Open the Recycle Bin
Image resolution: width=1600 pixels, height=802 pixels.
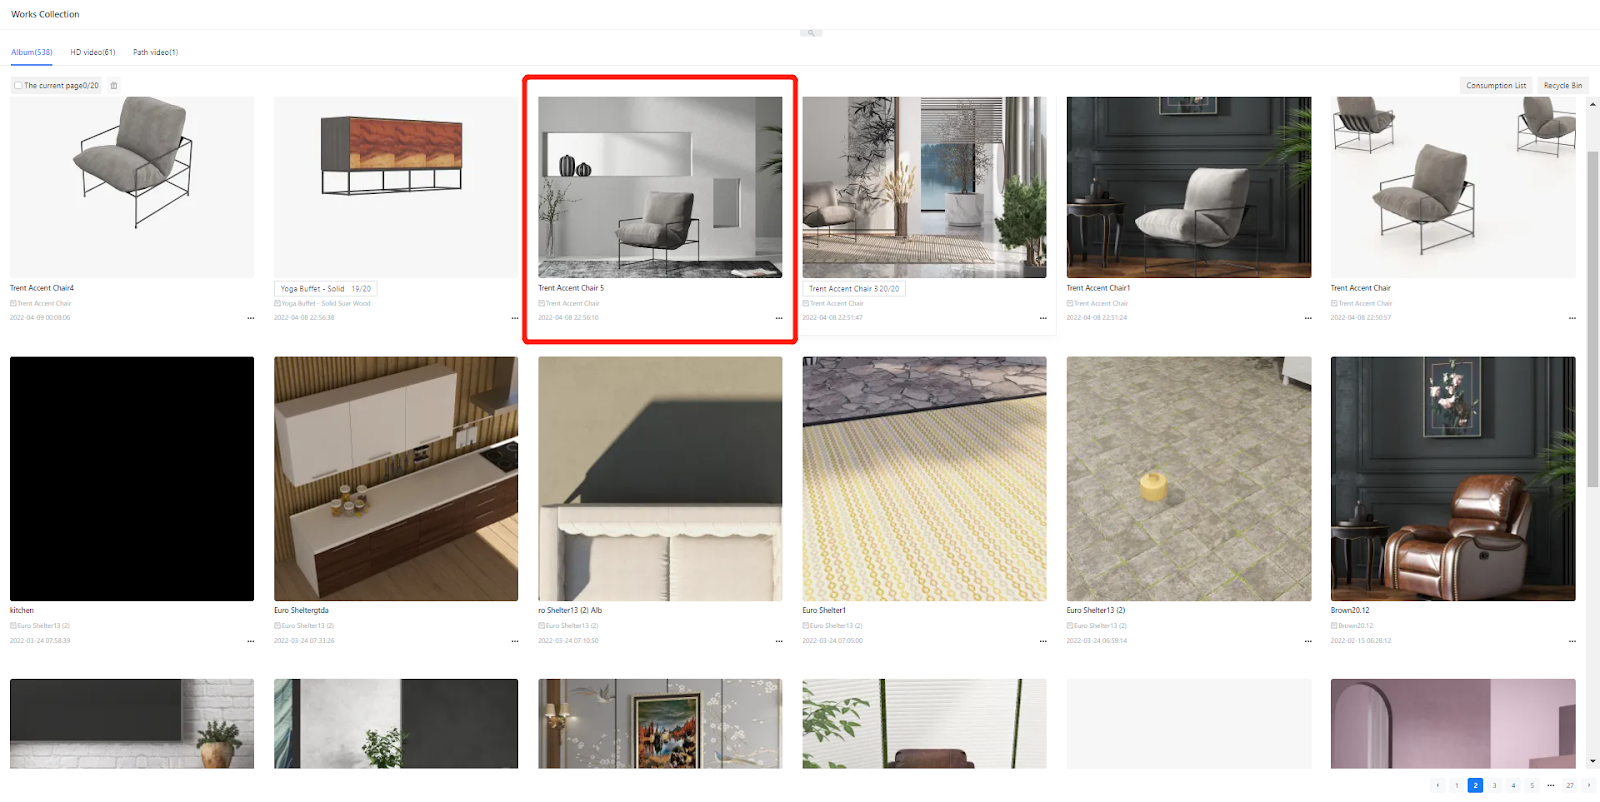tap(1562, 86)
